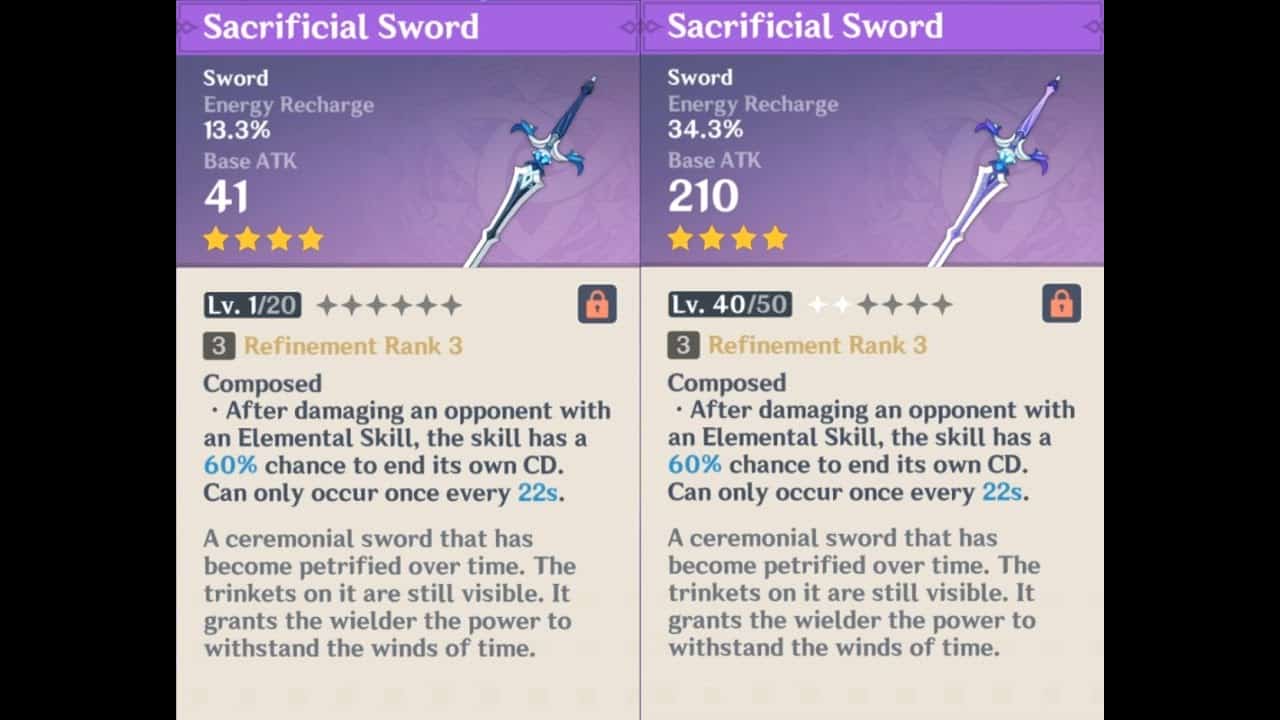Click the four gold rarity stars under 210
The image size is (1280, 720).
pyautogui.click(x=727, y=238)
